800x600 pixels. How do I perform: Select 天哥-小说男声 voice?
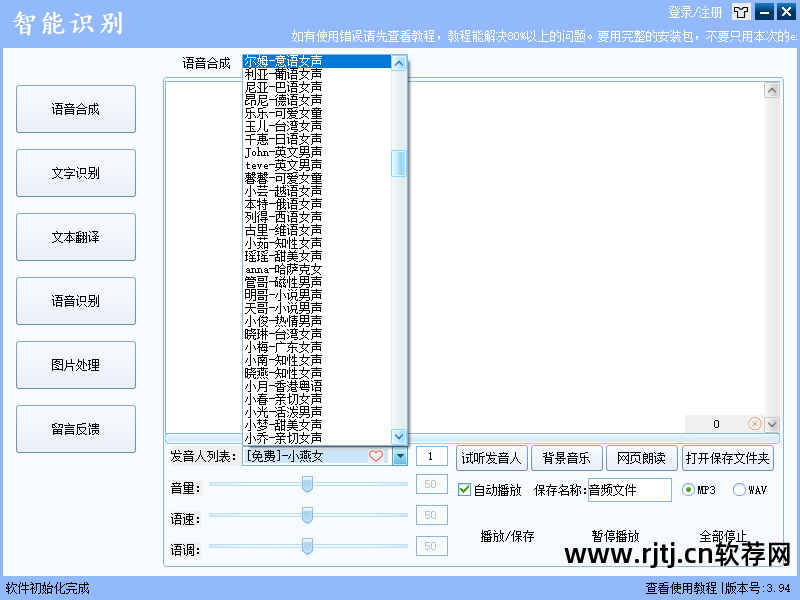[x=317, y=309]
